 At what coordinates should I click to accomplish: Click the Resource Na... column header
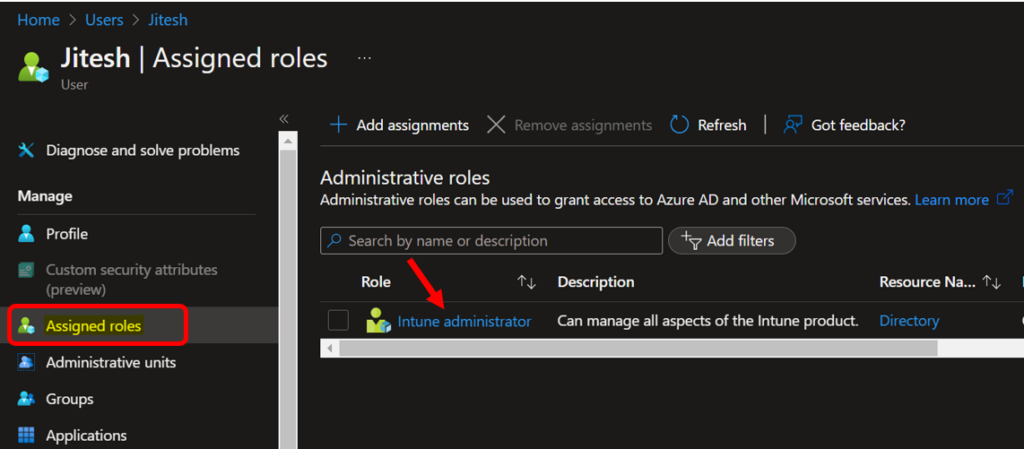[928, 282]
